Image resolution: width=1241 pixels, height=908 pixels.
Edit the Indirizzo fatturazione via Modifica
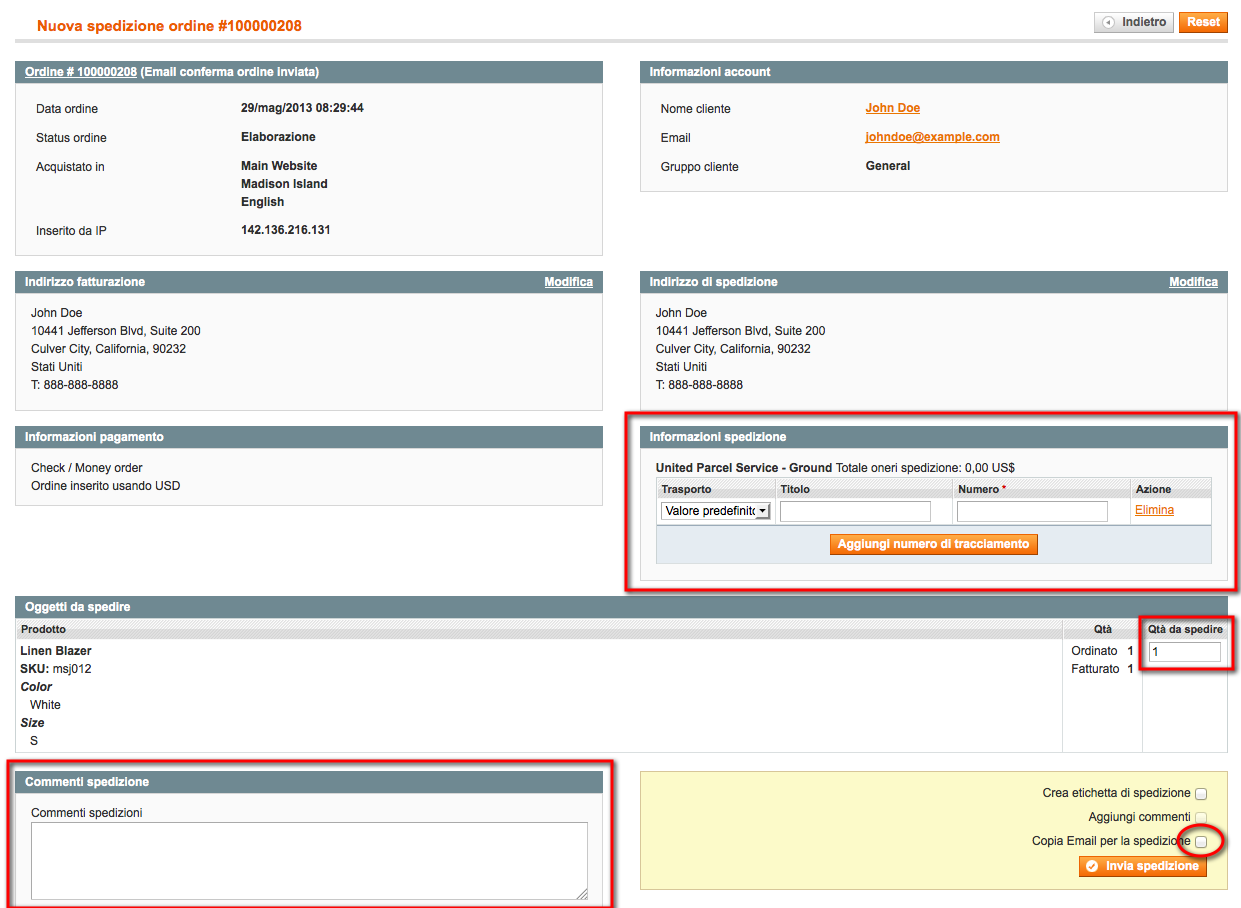pyautogui.click(x=568, y=281)
